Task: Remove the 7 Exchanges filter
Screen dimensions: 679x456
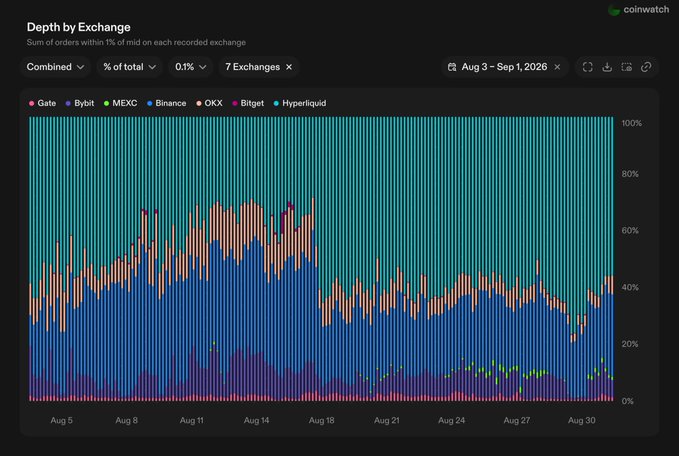Action: click(x=289, y=67)
